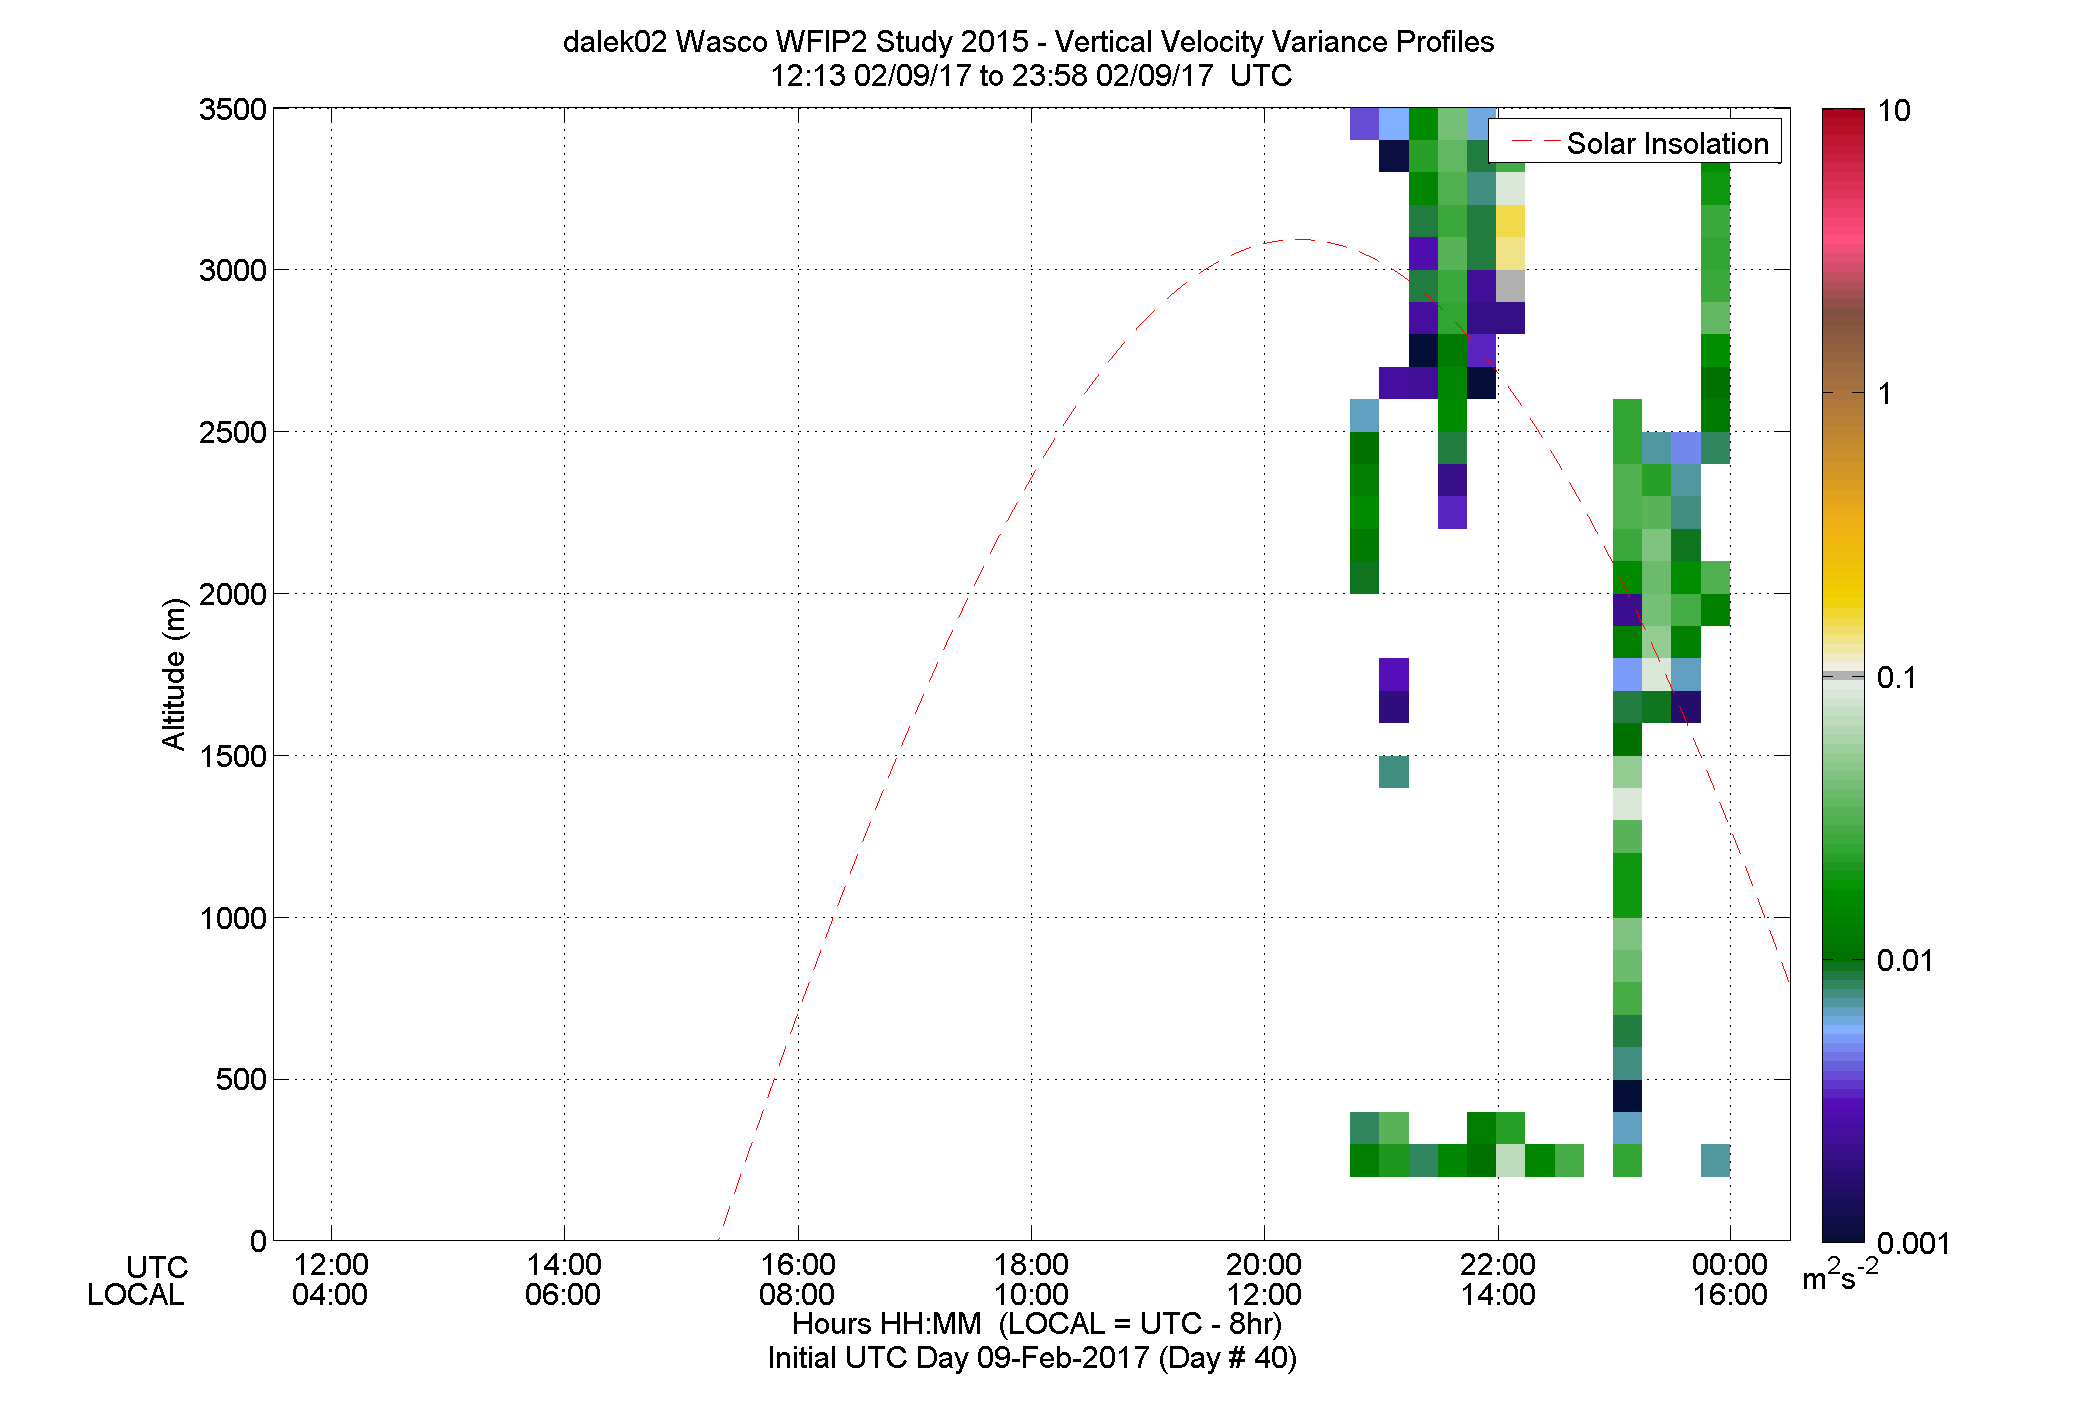Click the 'UTC' row label
This screenshot has width=2098, height=1425.
(158, 1268)
